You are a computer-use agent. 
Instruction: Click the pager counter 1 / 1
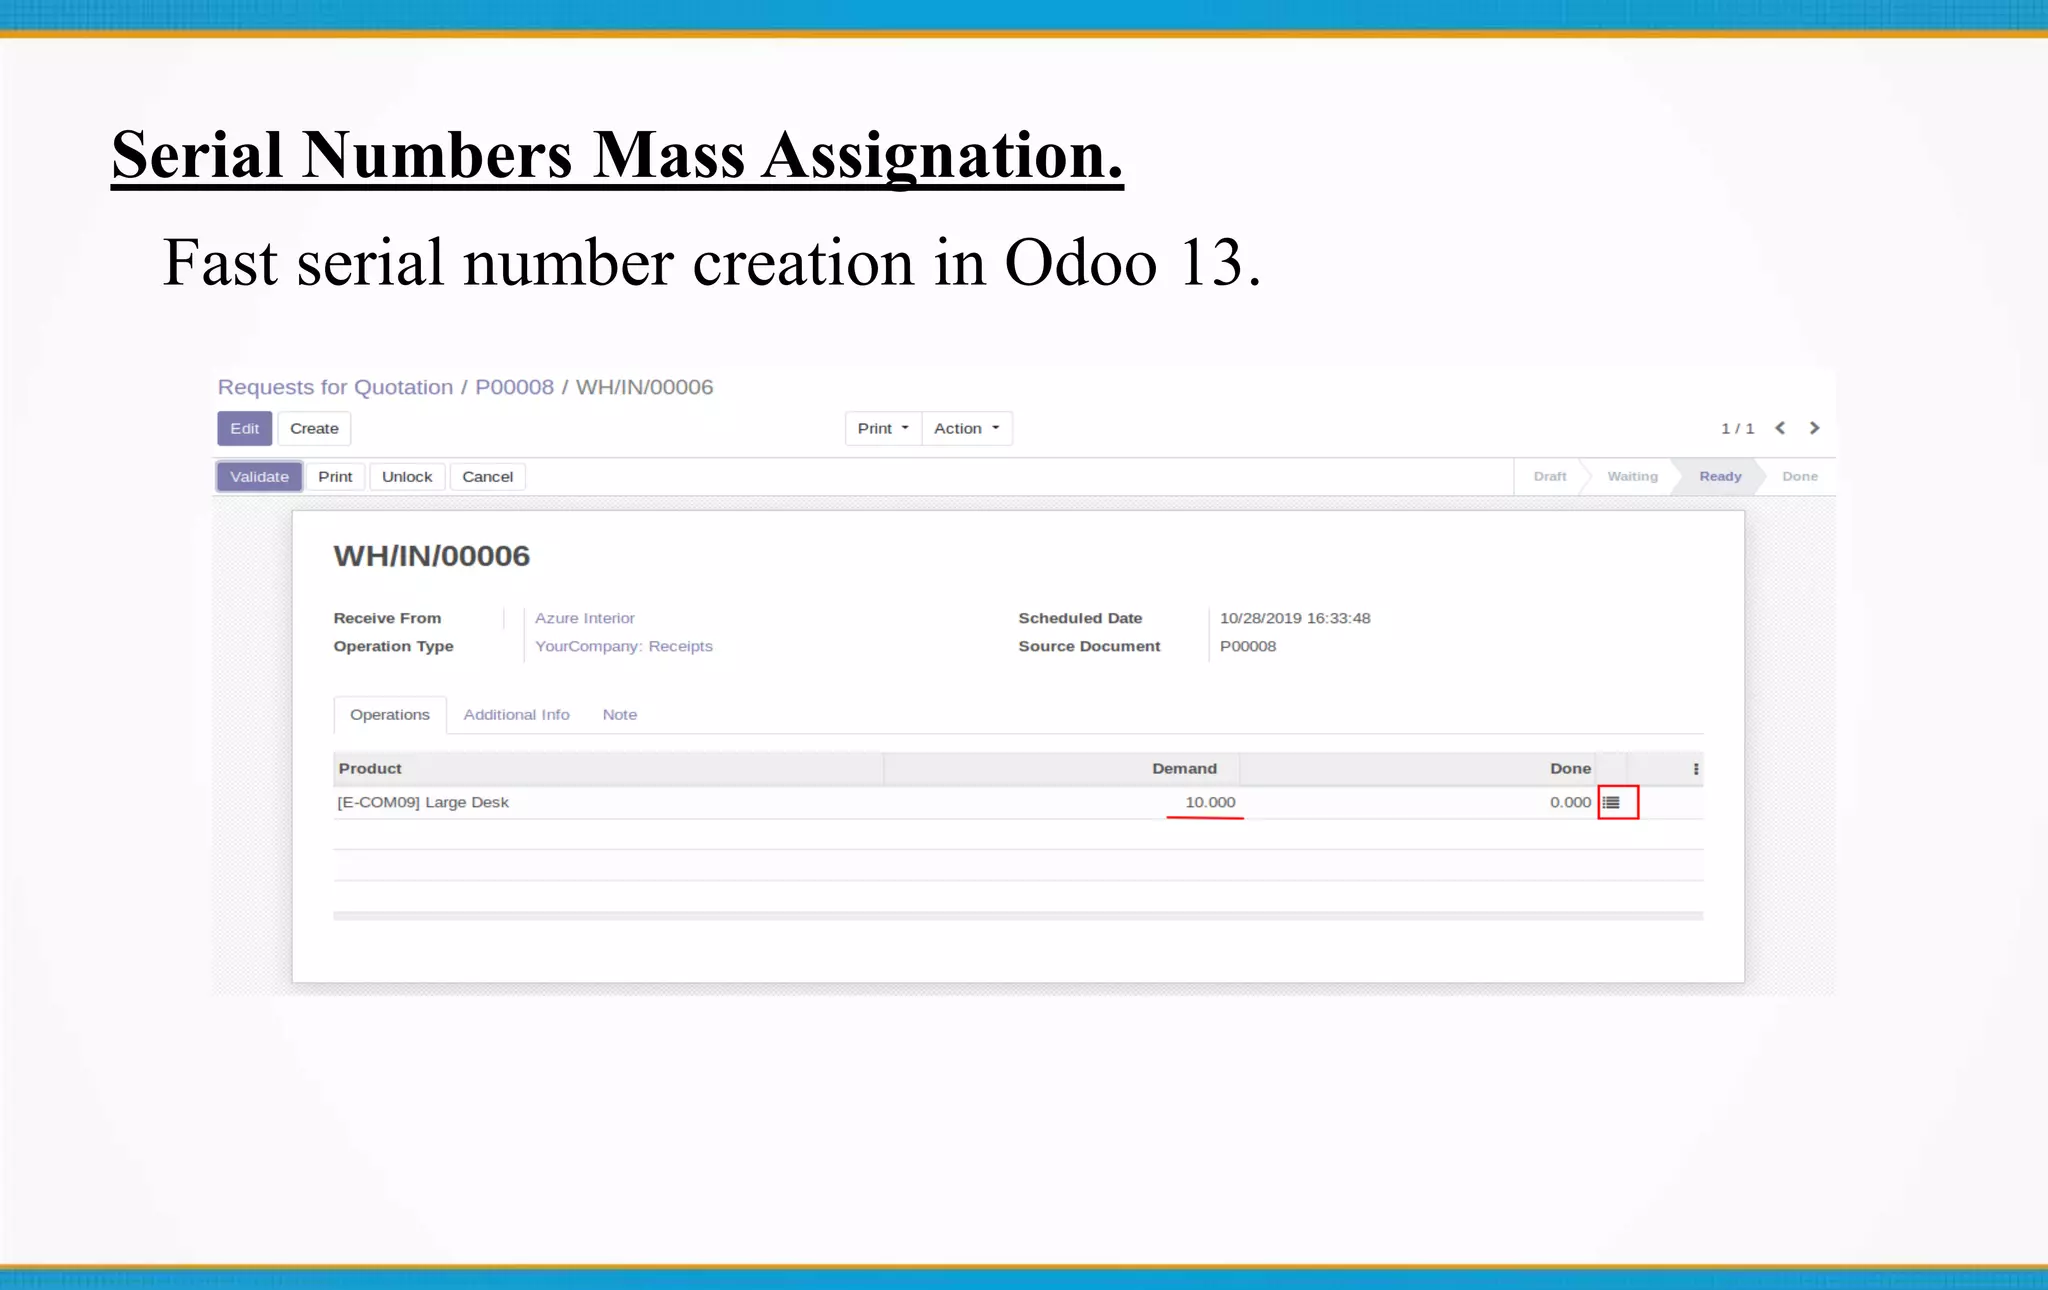click(1737, 428)
